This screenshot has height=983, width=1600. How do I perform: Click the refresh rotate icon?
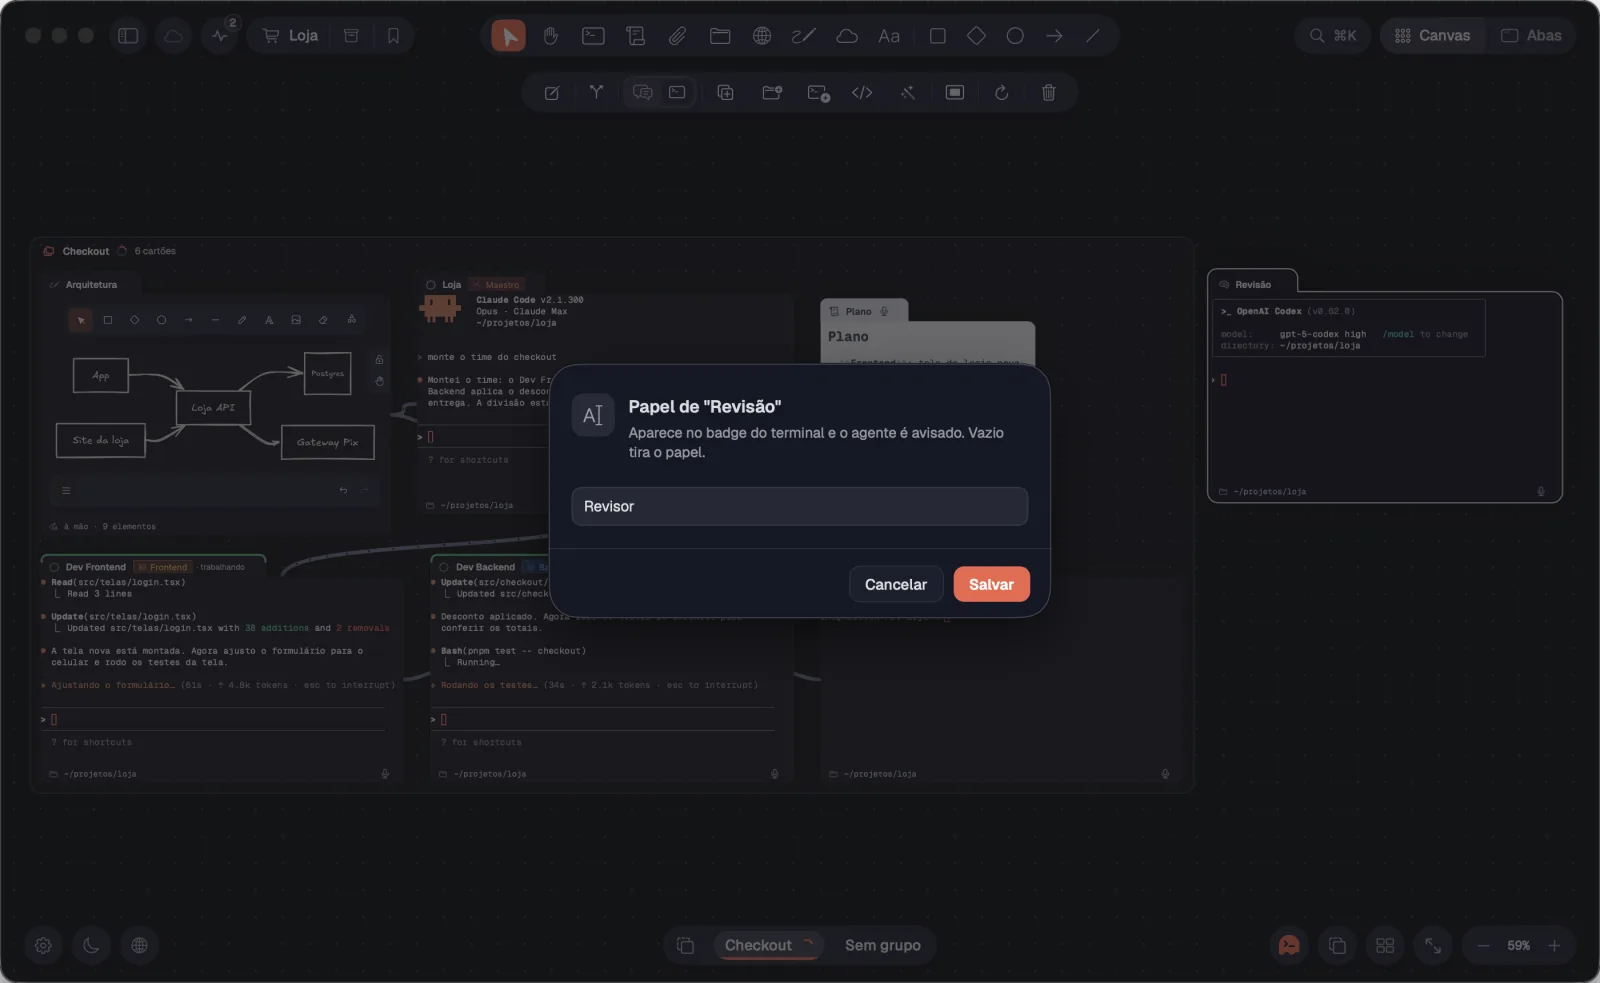[x=1001, y=93]
